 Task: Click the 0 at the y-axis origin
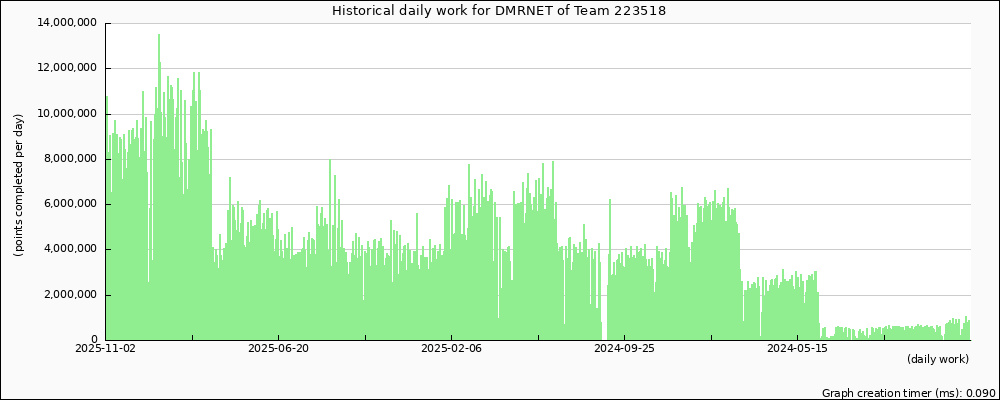[93, 339]
